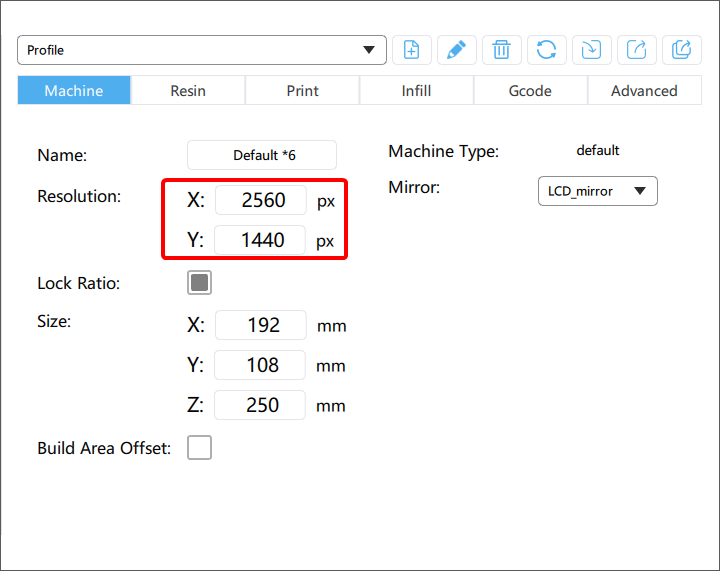Toggle the Lock Ratio checkbox
Viewport: 720px width, 571px height.
click(x=199, y=282)
